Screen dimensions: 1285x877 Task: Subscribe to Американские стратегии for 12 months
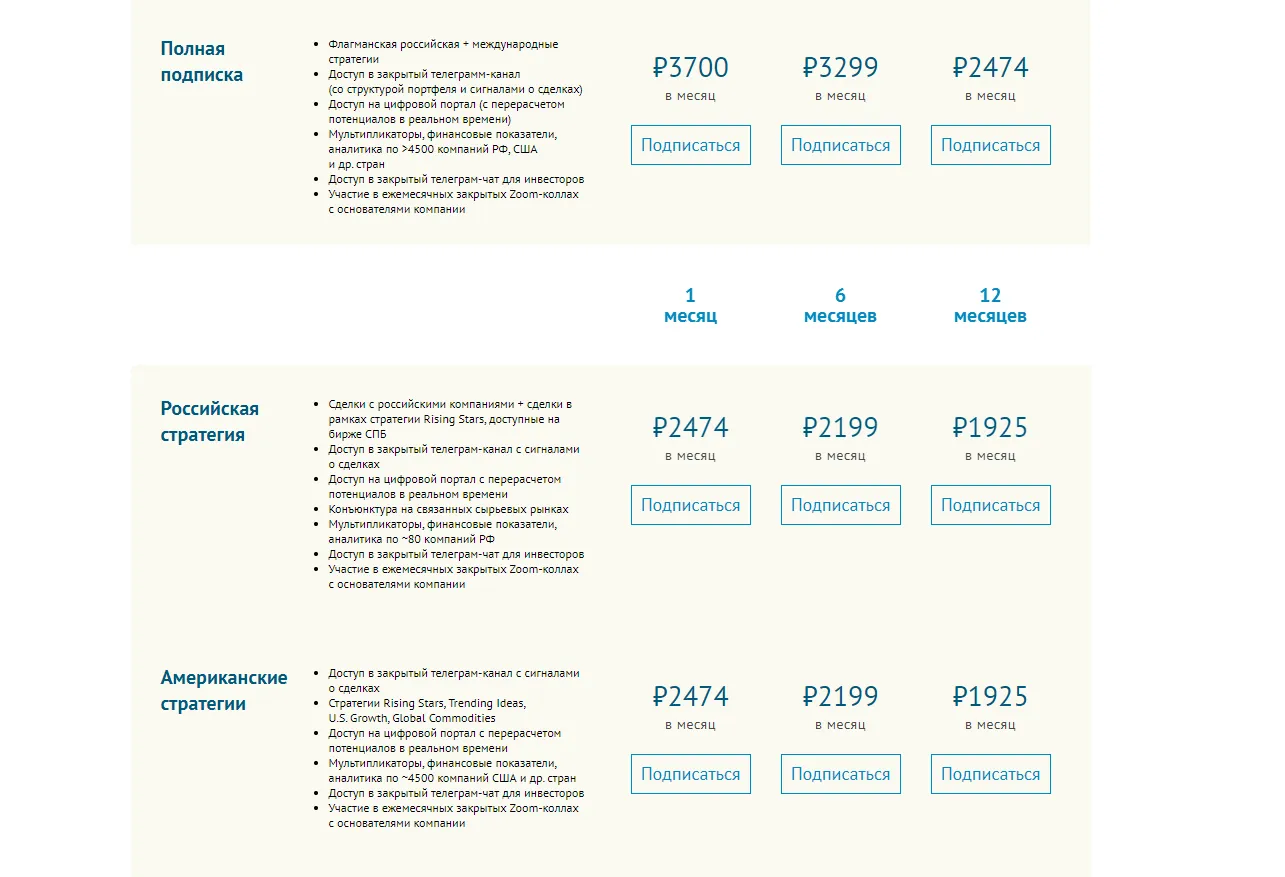tap(990, 774)
